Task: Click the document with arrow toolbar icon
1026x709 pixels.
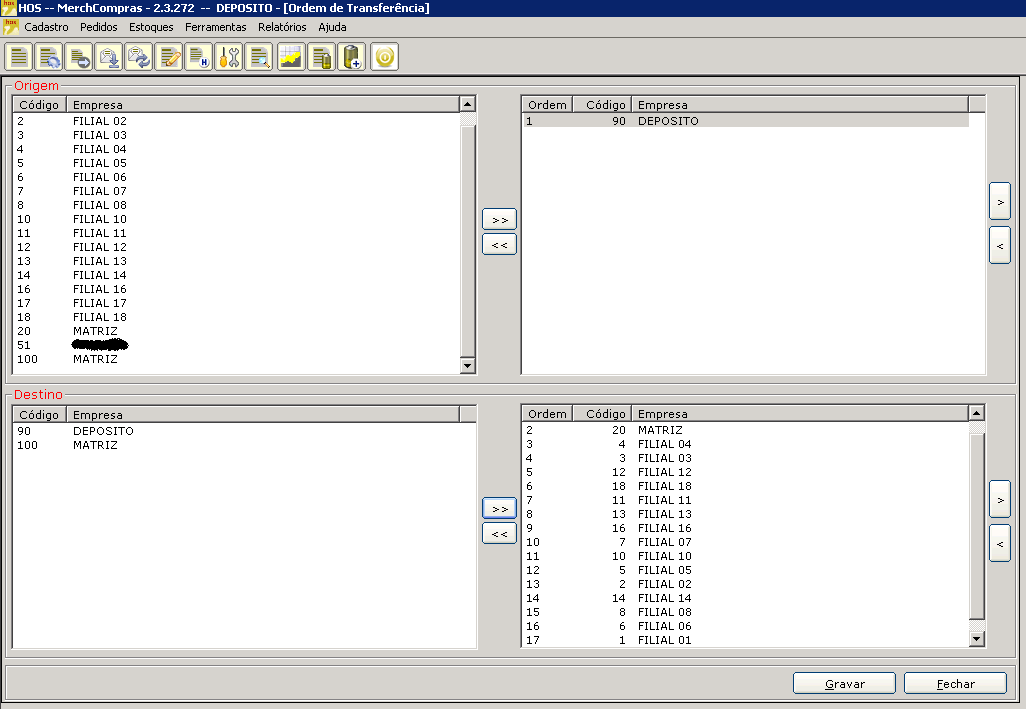Action: point(79,57)
